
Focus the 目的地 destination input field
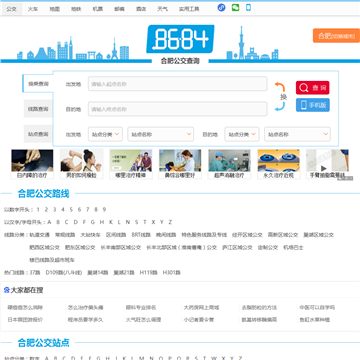point(177,109)
